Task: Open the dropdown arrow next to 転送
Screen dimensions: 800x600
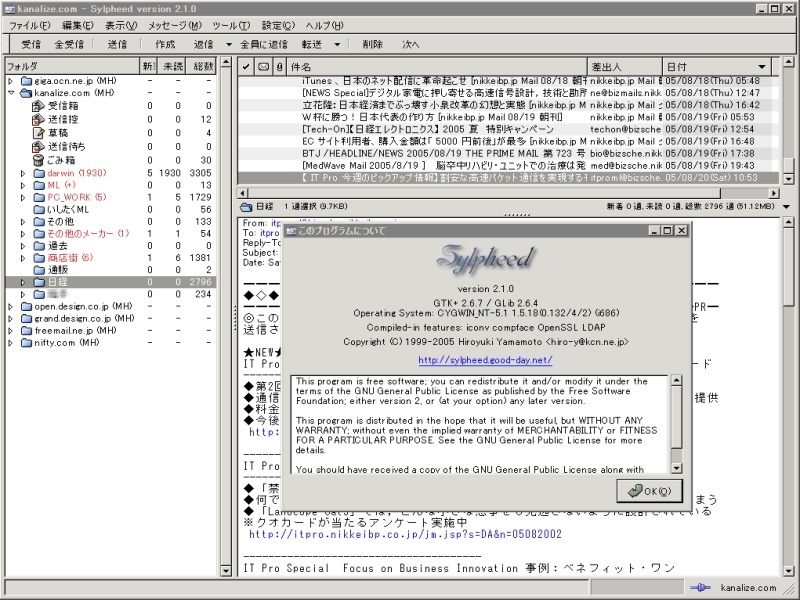Action: [x=337, y=45]
